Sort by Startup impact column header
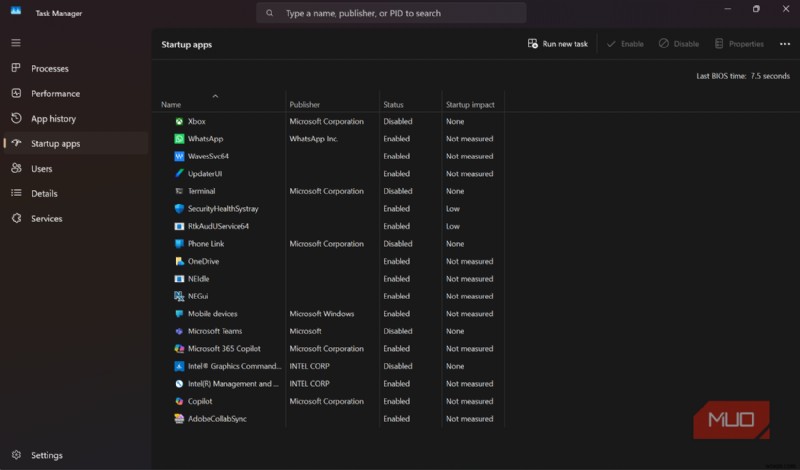This screenshot has width=800, height=470. 470,105
